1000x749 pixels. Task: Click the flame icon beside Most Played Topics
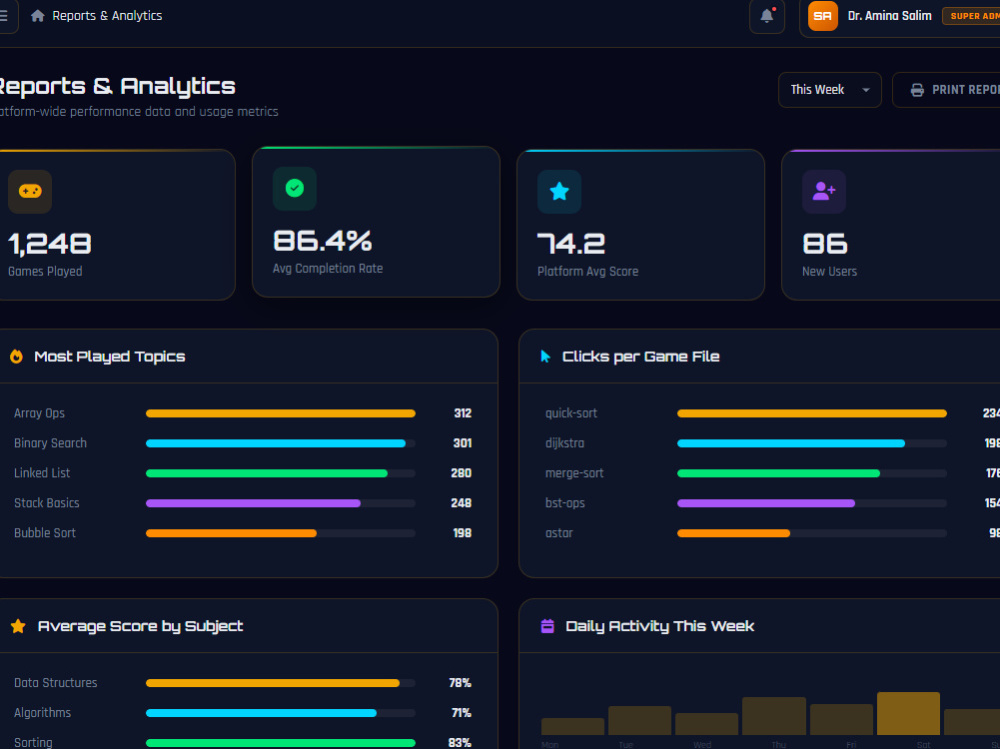coord(17,357)
